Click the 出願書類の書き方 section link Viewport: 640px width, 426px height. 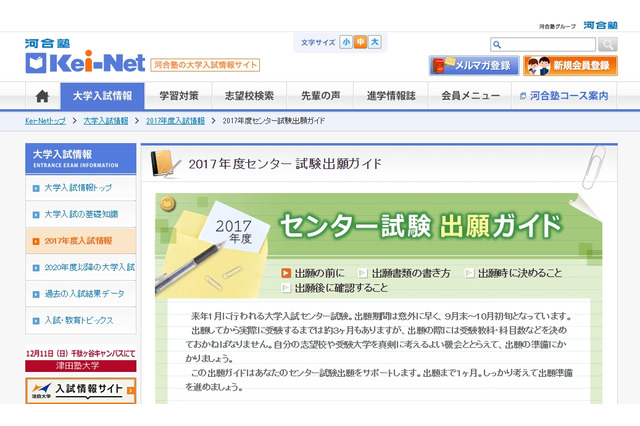[x=411, y=273]
